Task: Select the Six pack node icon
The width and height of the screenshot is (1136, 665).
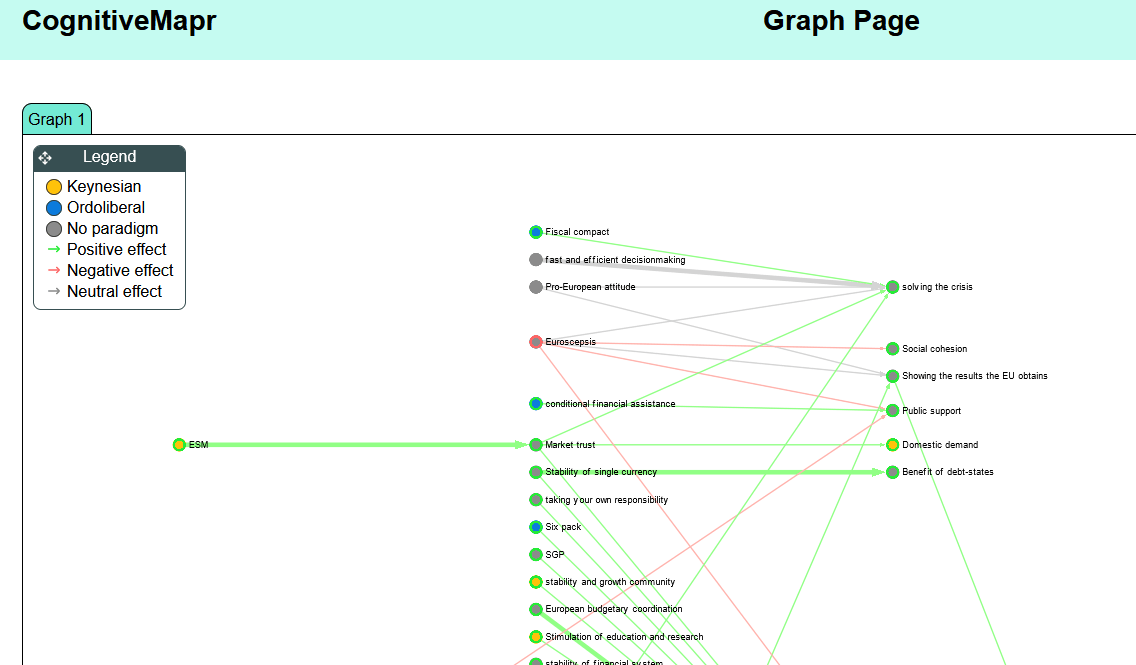Action: 536,526
